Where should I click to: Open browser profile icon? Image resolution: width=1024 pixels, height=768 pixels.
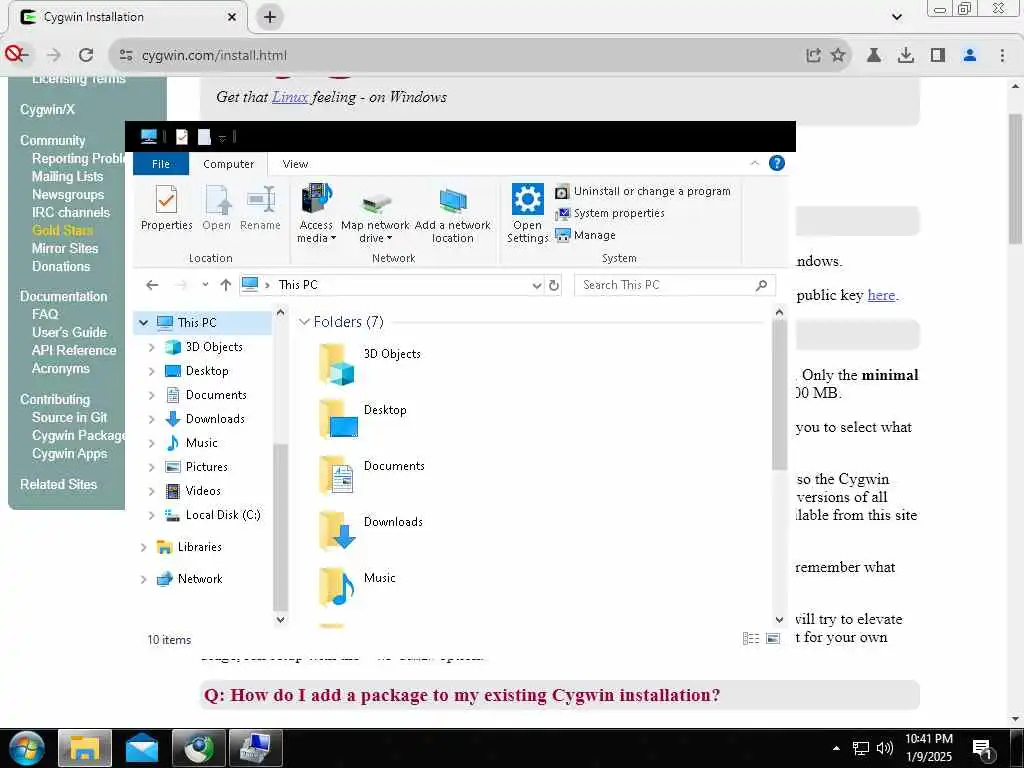click(970, 55)
